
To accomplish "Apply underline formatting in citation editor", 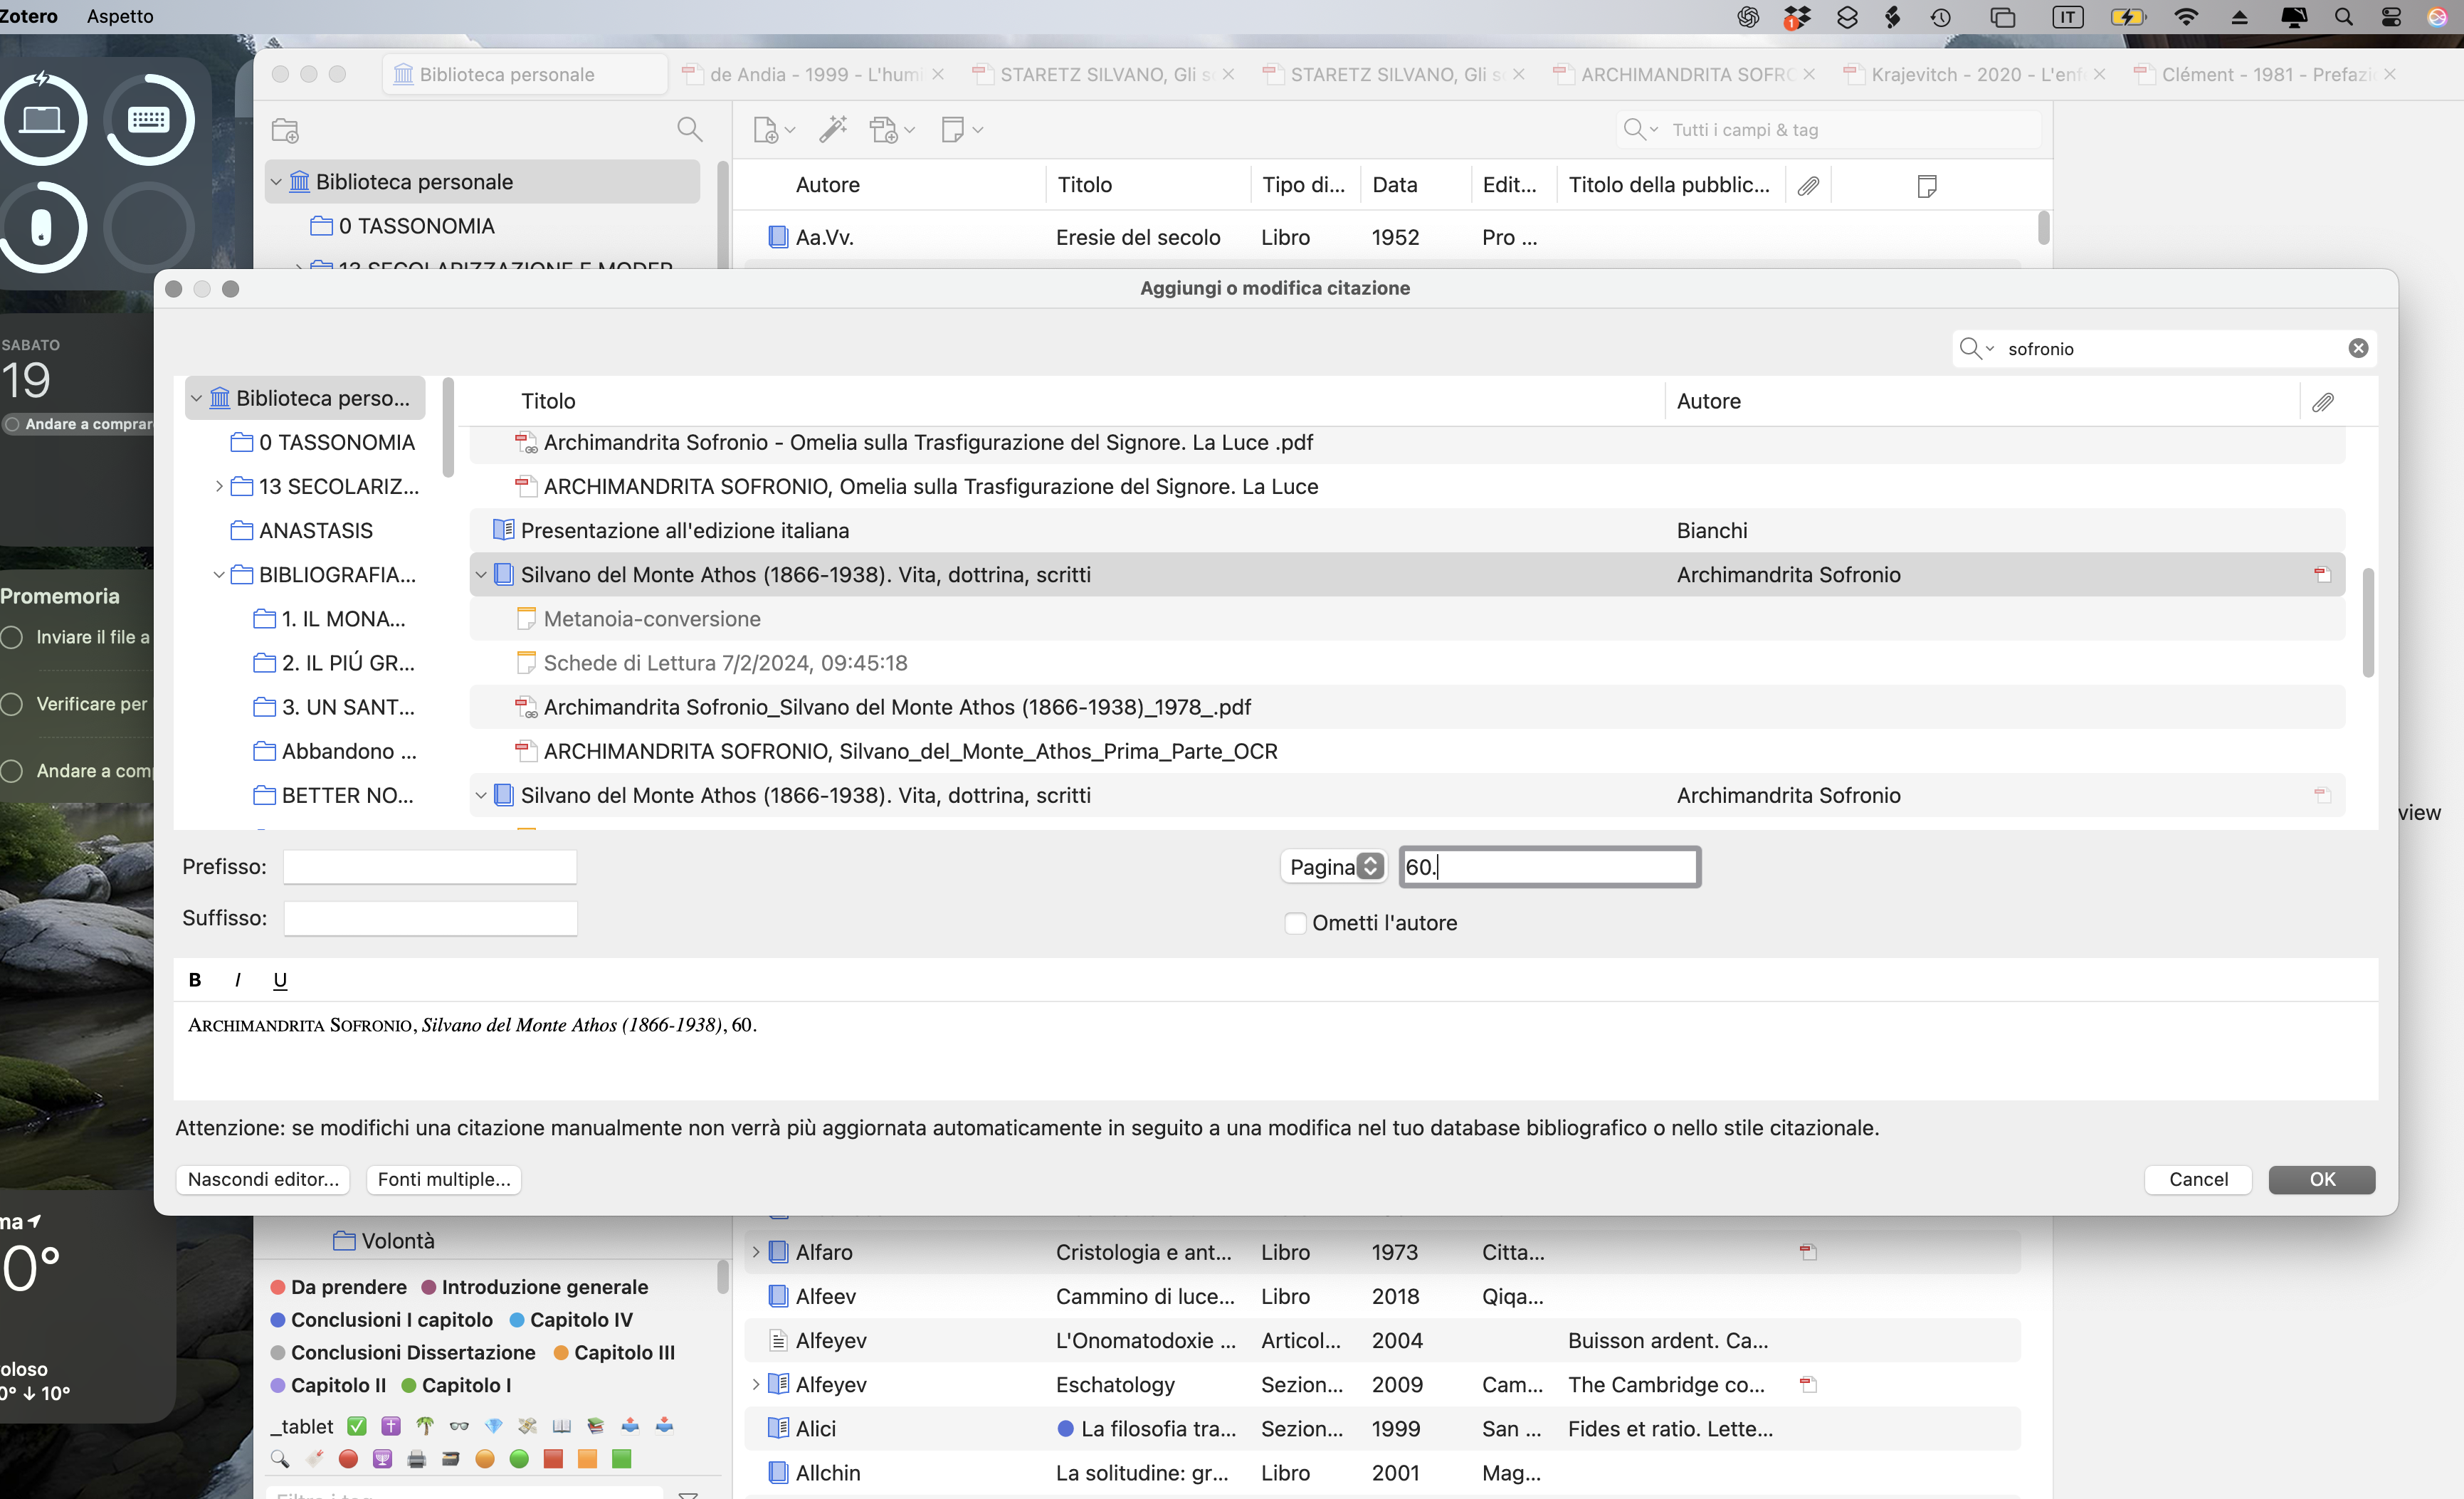I will point(280,980).
